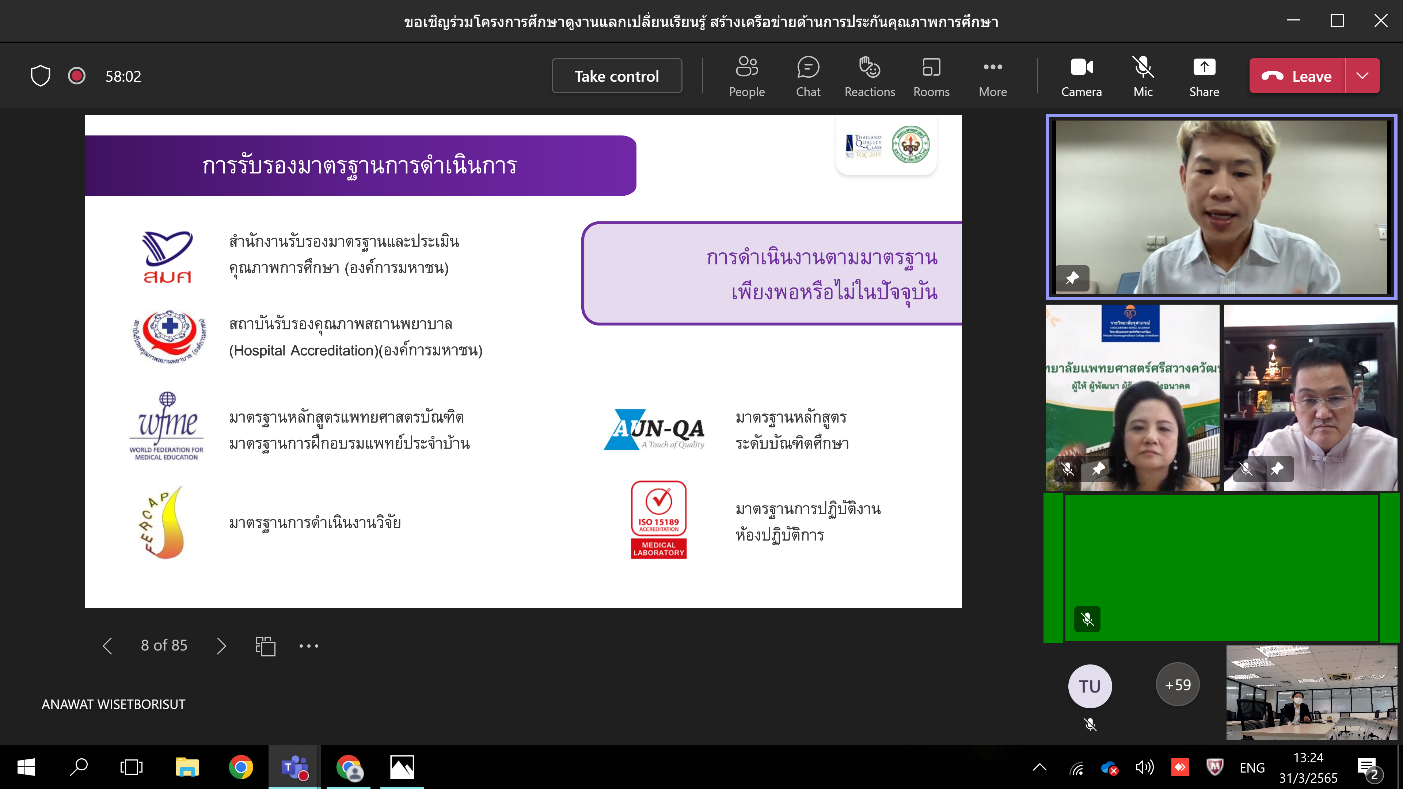Open the Reactions menu
Screen dimensions: 1403x789
point(869,77)
